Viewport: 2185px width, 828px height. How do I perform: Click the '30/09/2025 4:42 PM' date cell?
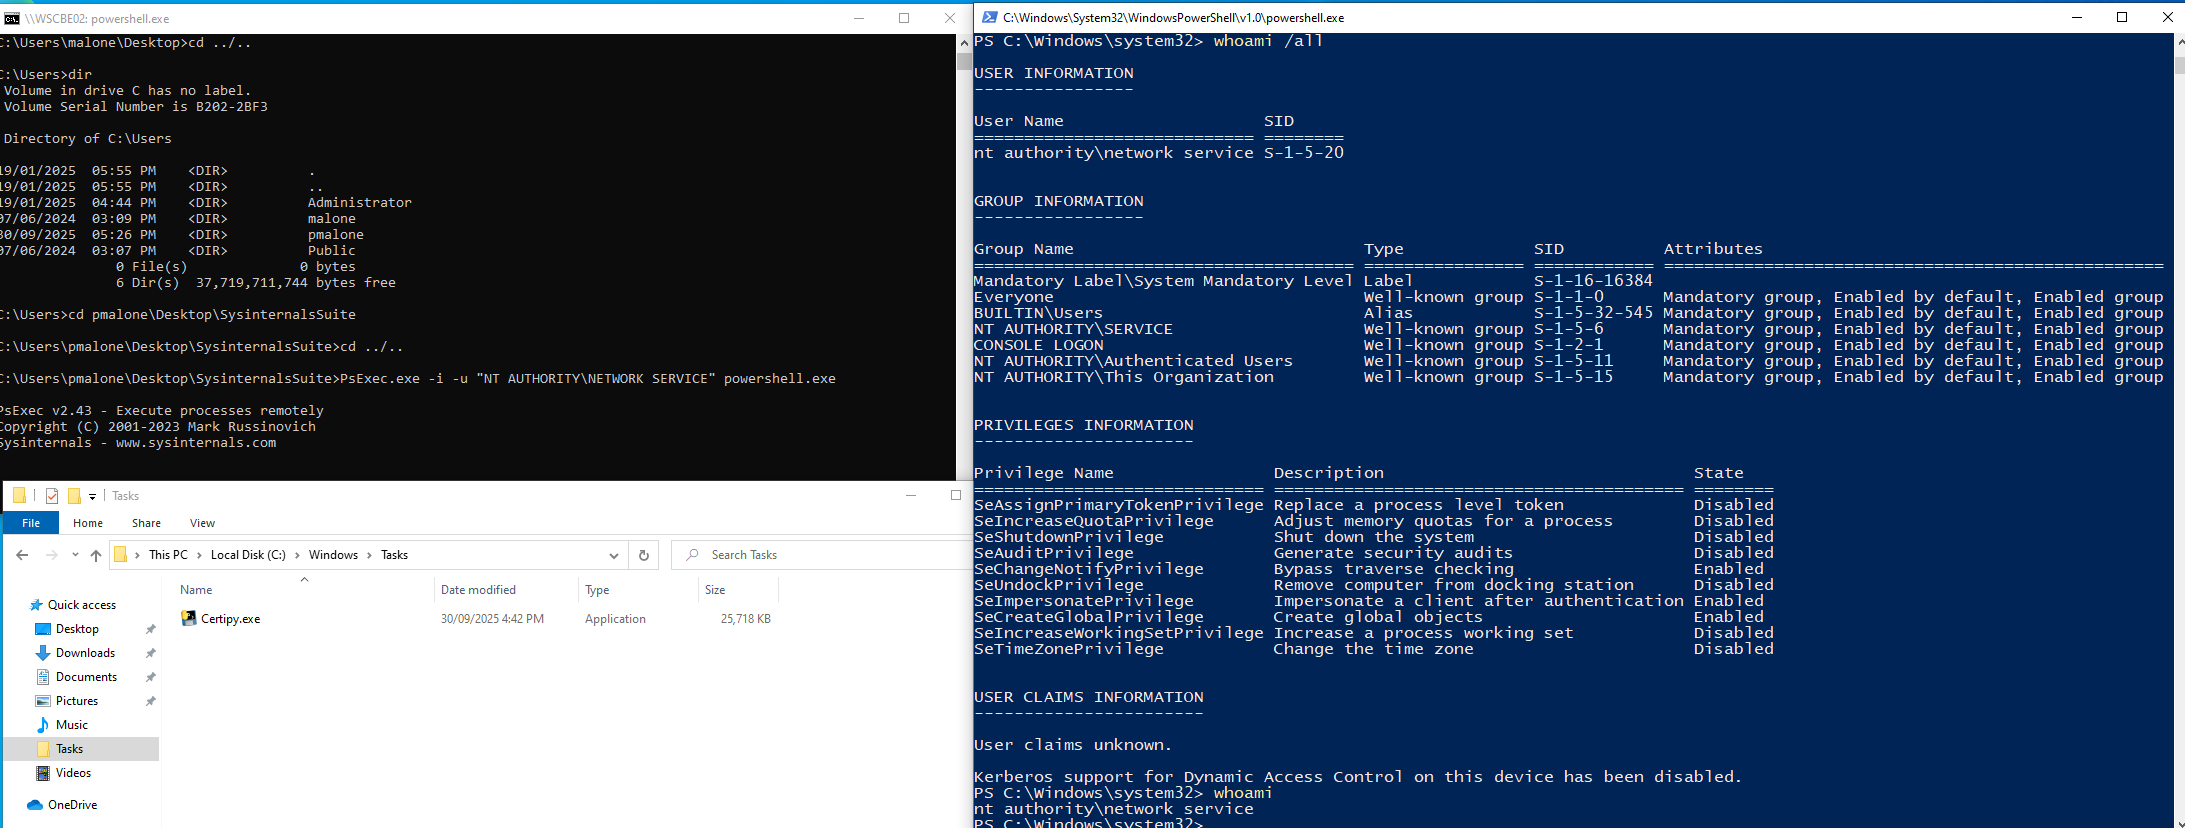492,619
